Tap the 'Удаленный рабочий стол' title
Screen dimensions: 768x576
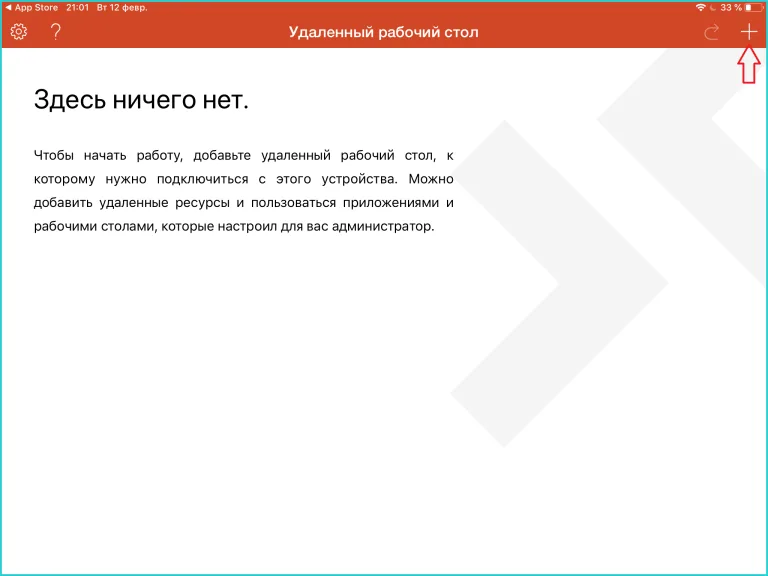pyautogui.click(x=384, y=32)
